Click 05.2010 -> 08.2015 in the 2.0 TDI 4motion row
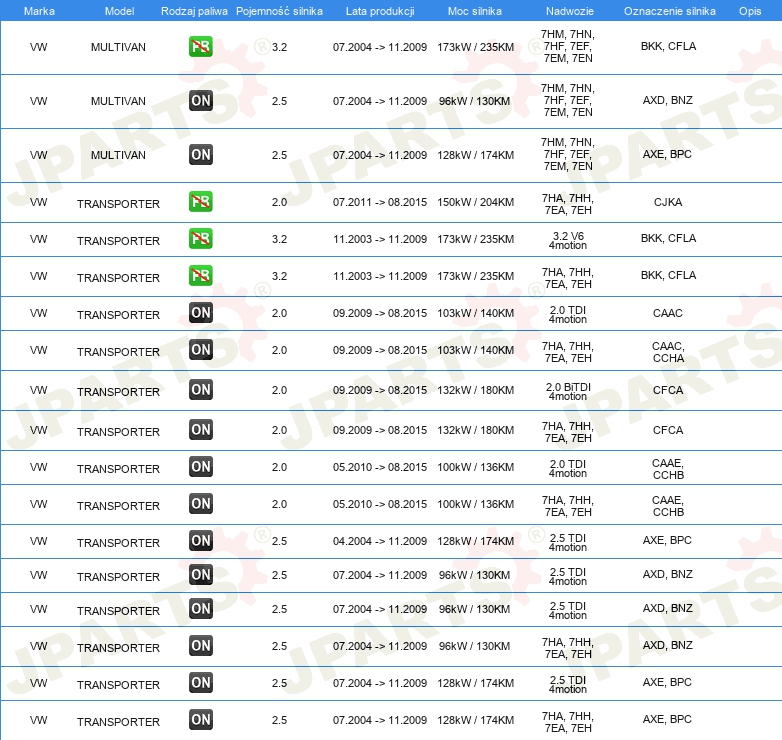Screen dimensions: 782x740 tap(380, 467)
